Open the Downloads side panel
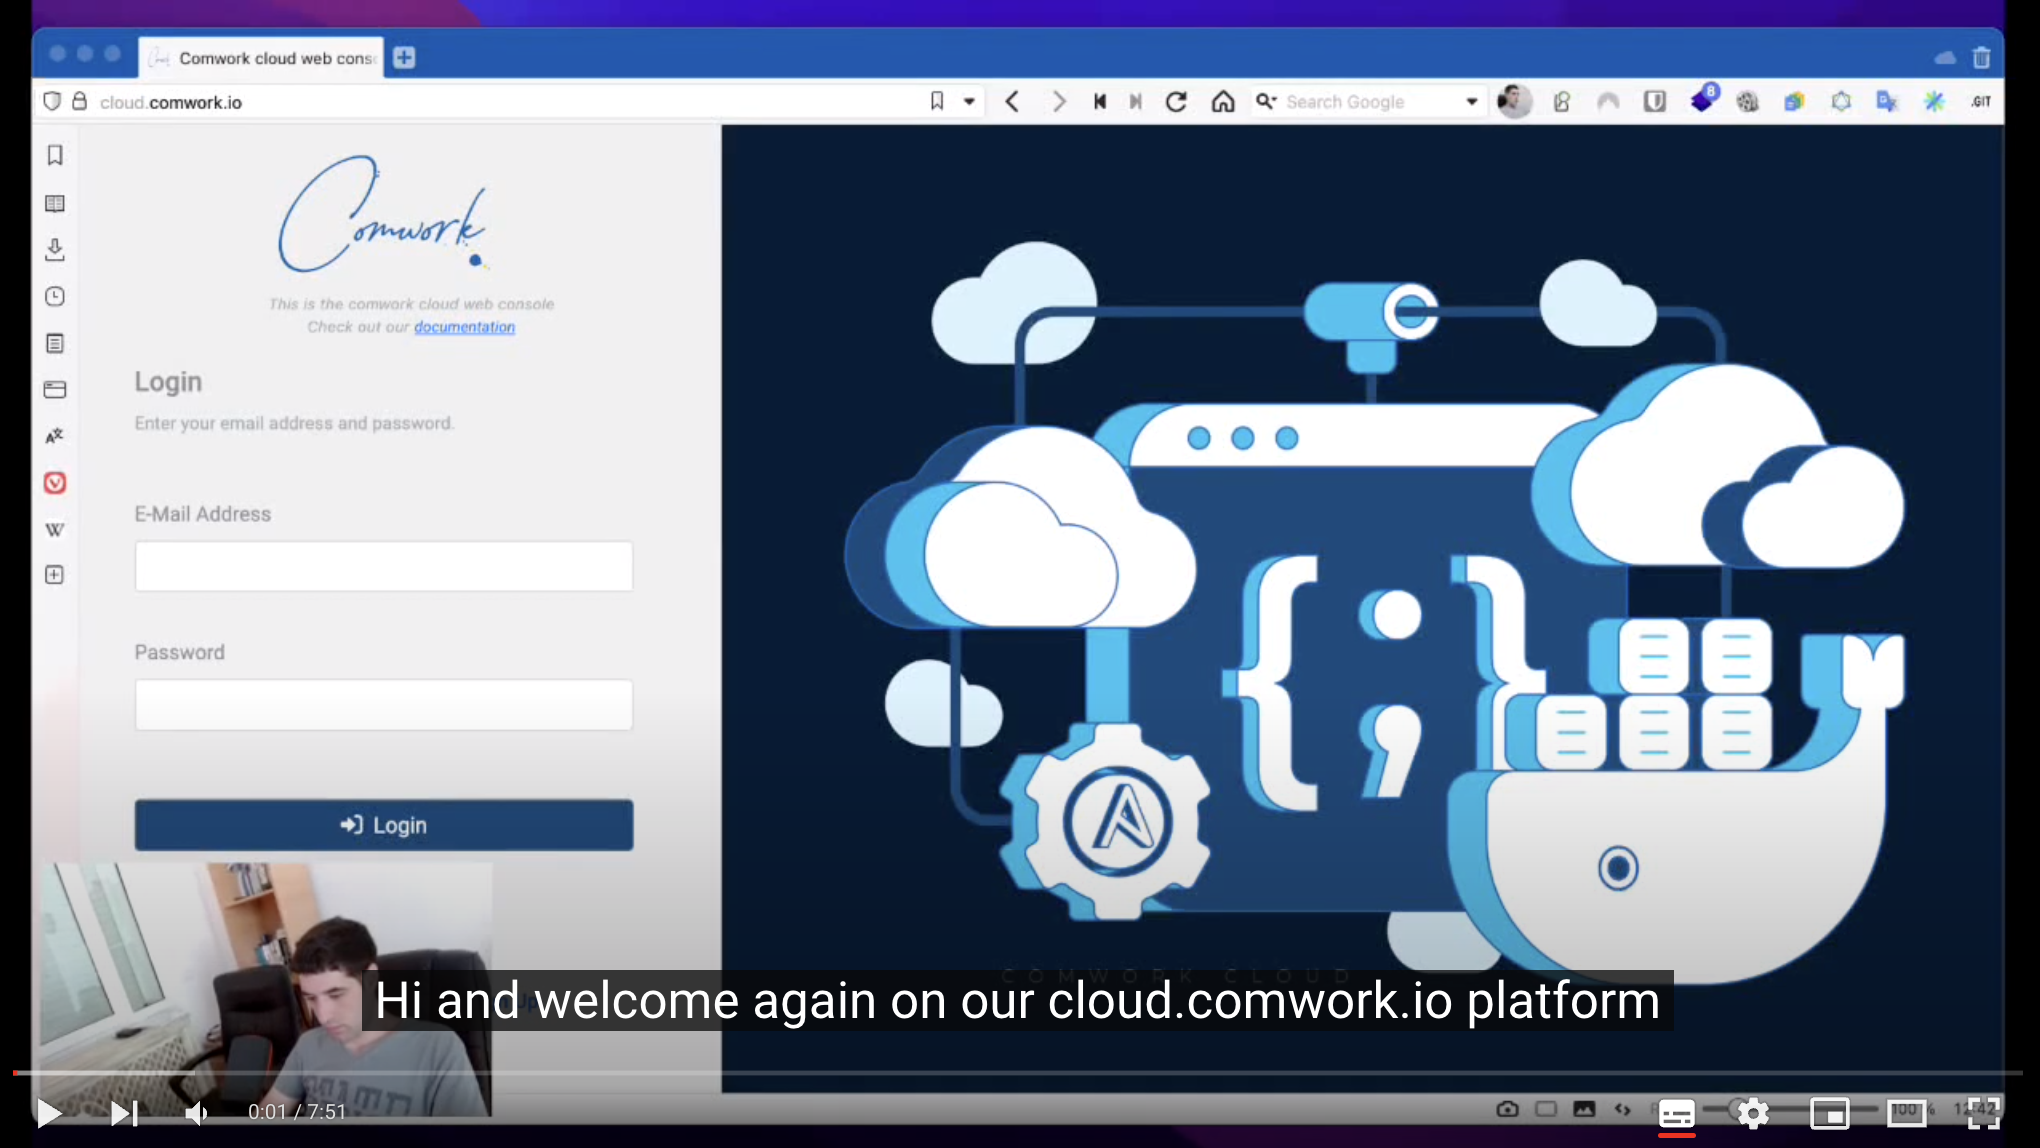The image size is (2040, 1148). pyautogui.click(x=55, y=249)
